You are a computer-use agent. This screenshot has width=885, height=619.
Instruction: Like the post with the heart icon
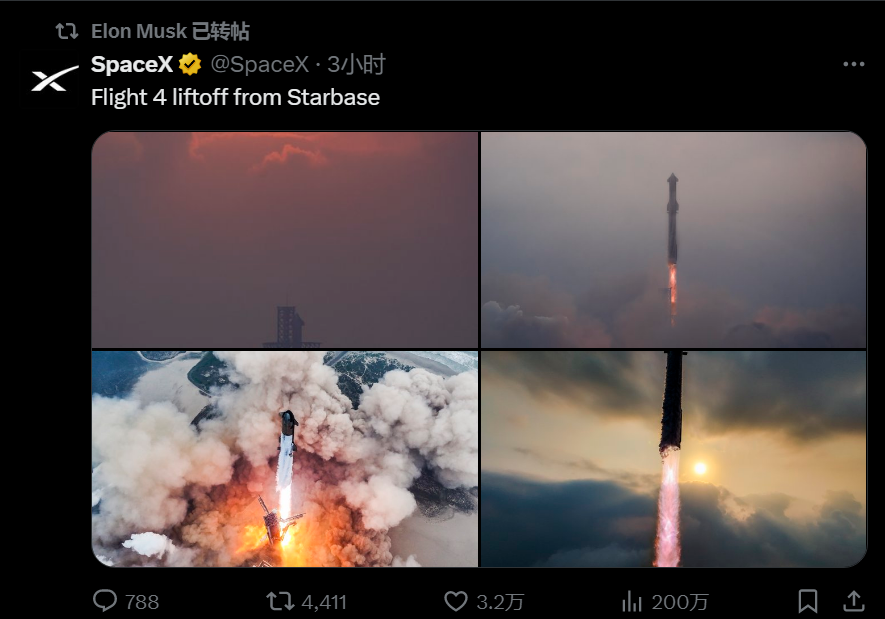pos(456,600)
